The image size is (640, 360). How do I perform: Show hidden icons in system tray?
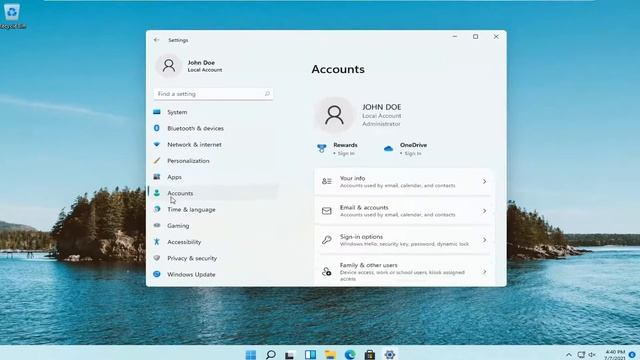(569, 355)
